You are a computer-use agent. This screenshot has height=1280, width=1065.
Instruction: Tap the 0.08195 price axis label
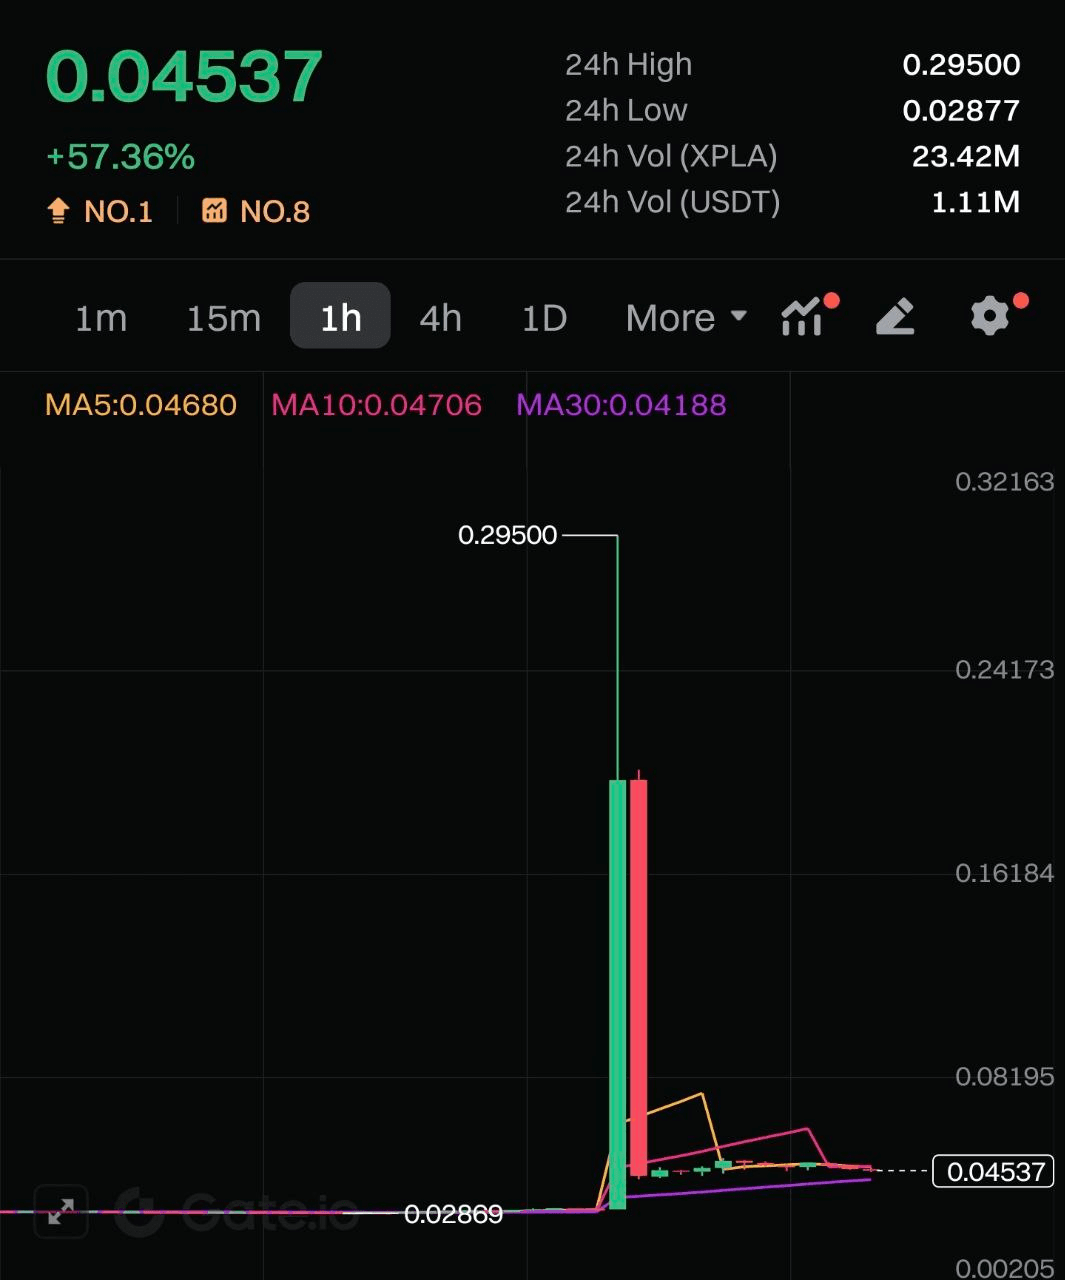click(1004, 1077)
